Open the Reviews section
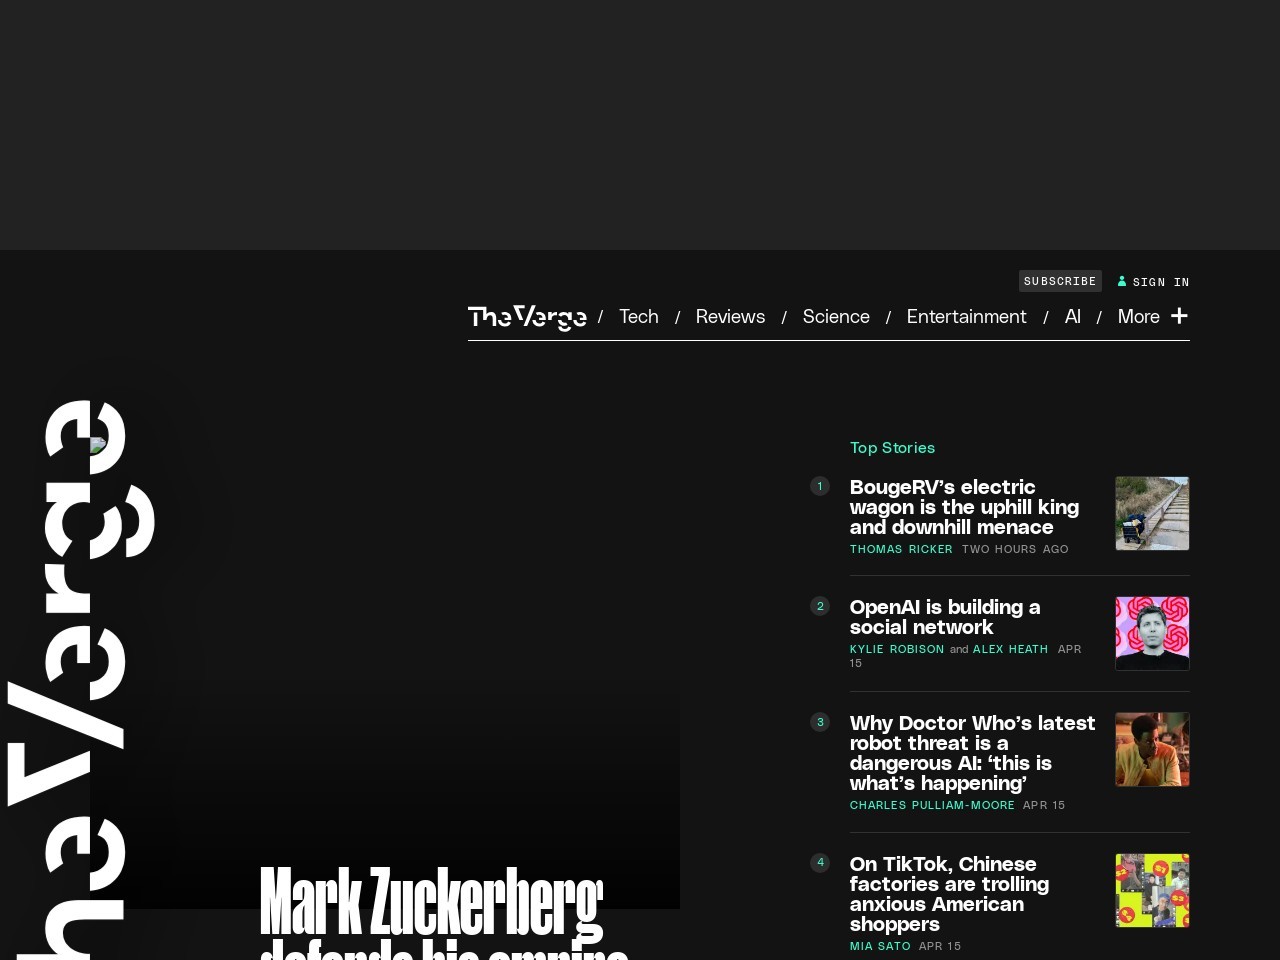 coord(730,316)
